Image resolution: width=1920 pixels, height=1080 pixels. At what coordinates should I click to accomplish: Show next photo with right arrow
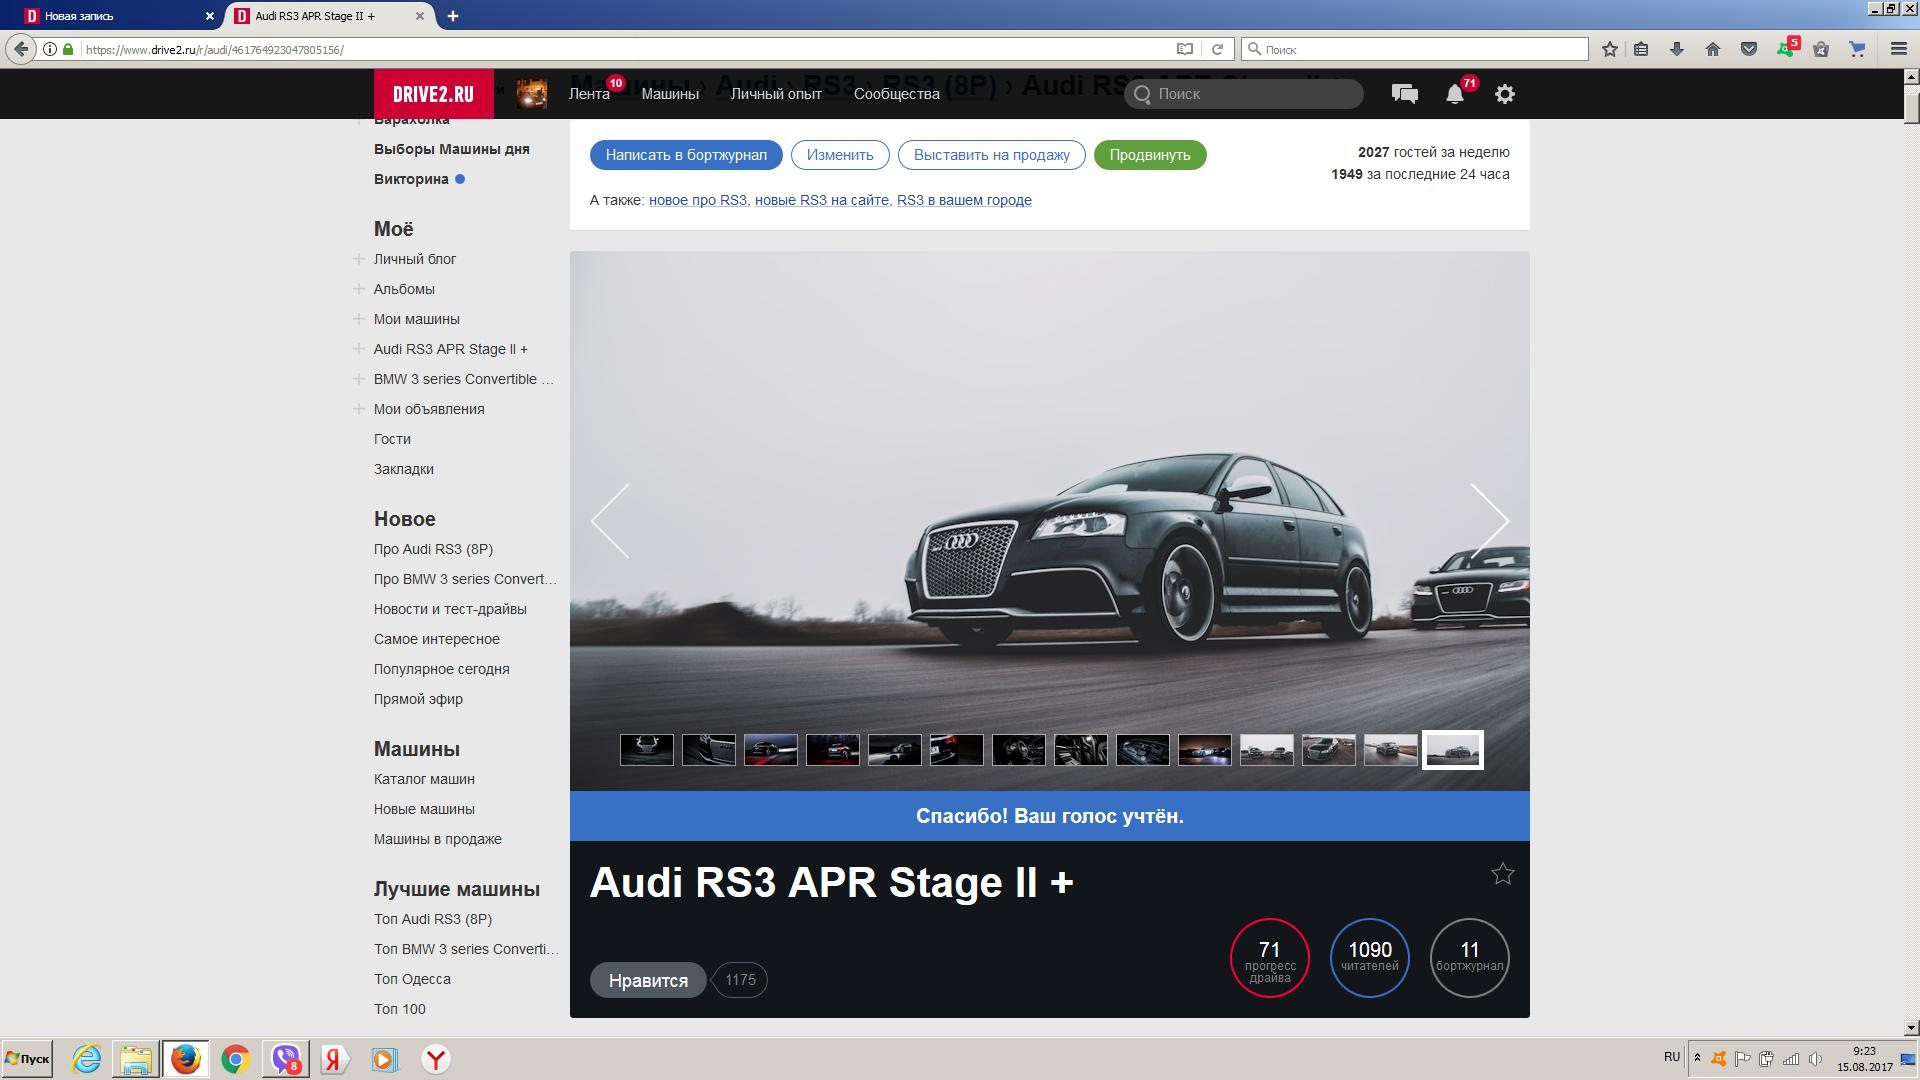click(x=1489, y=521)
